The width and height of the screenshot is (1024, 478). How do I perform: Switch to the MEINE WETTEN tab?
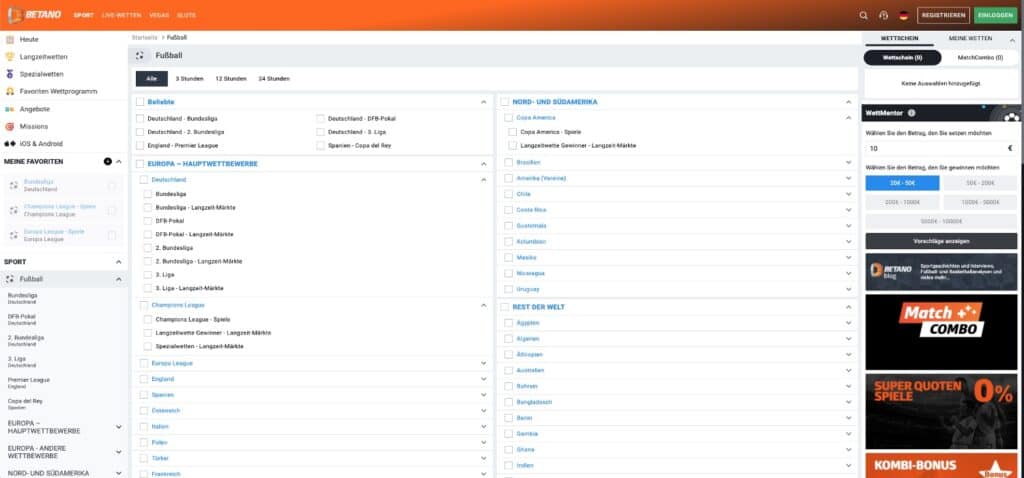click(x=970, y=39)
